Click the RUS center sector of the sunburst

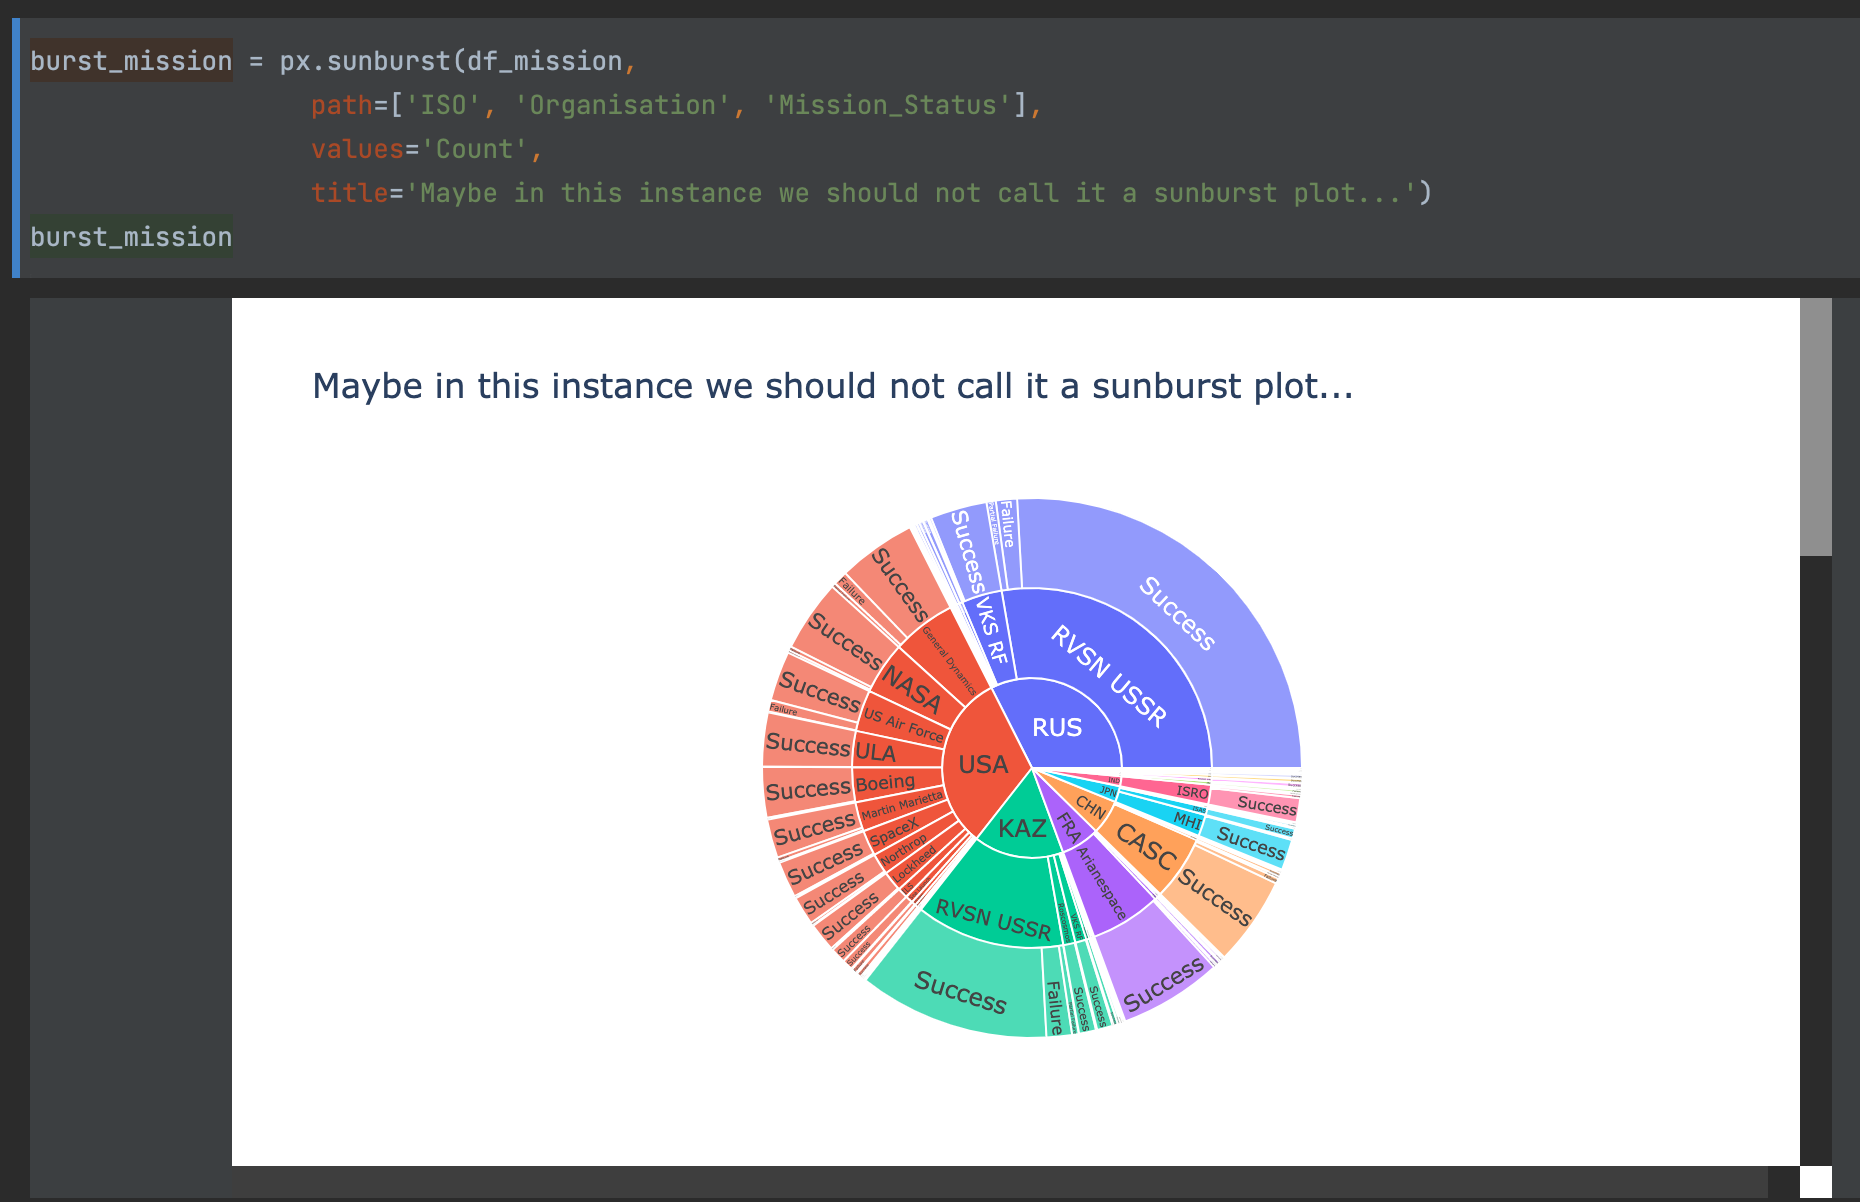pos(1056,727)
